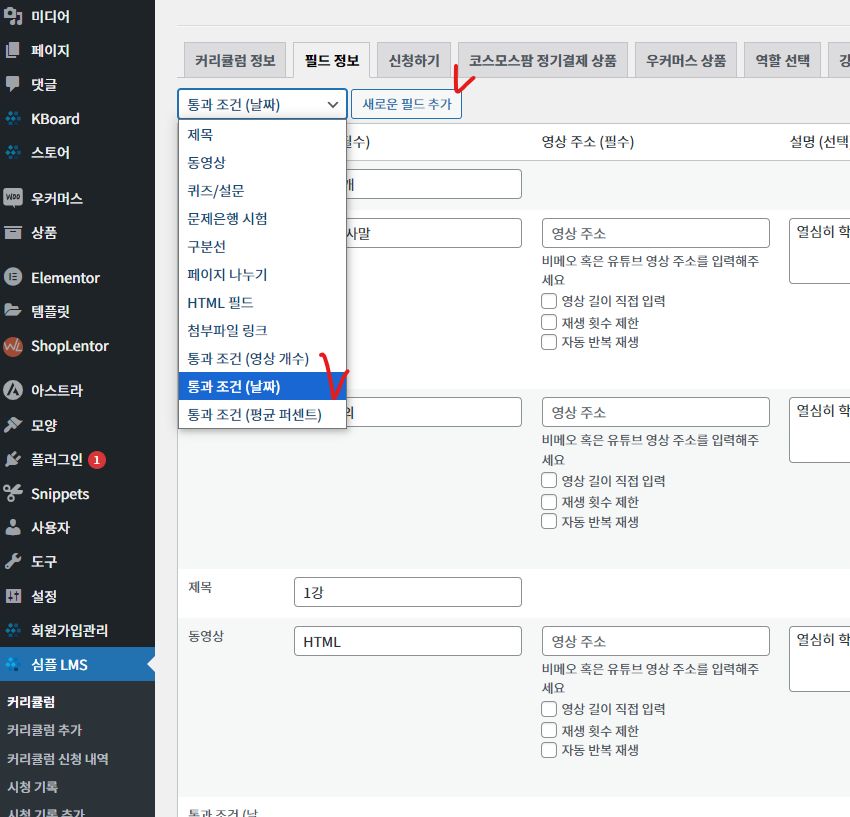Image resolution: width=850 pixels, height=817 pixels.
Task: Click the KBoard sidebar icon
Action: point(13,118)
